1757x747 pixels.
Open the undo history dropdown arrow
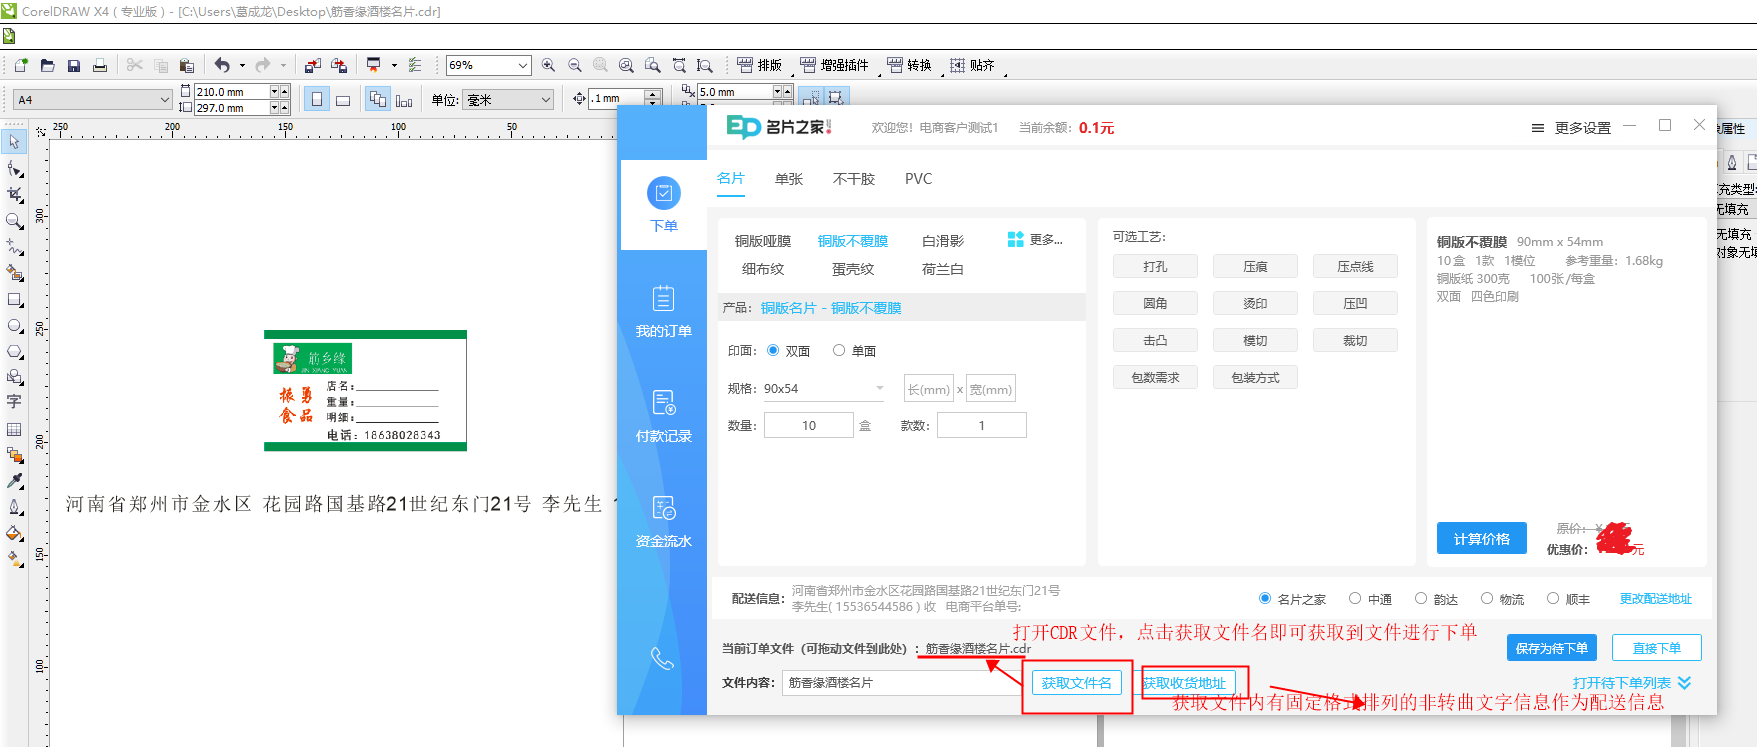(242, 66)
